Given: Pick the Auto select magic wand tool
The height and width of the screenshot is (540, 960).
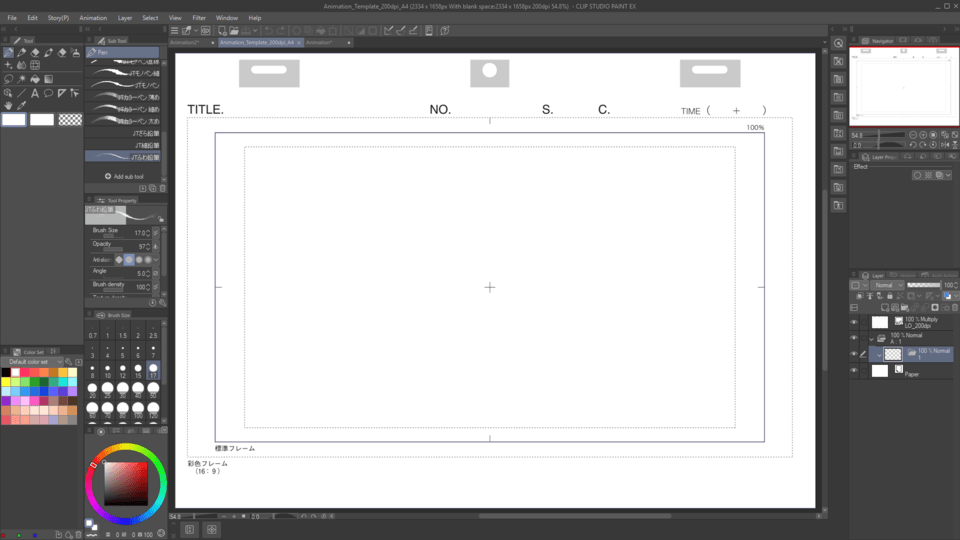Looking at the screenshot, I should pos(21,79).
